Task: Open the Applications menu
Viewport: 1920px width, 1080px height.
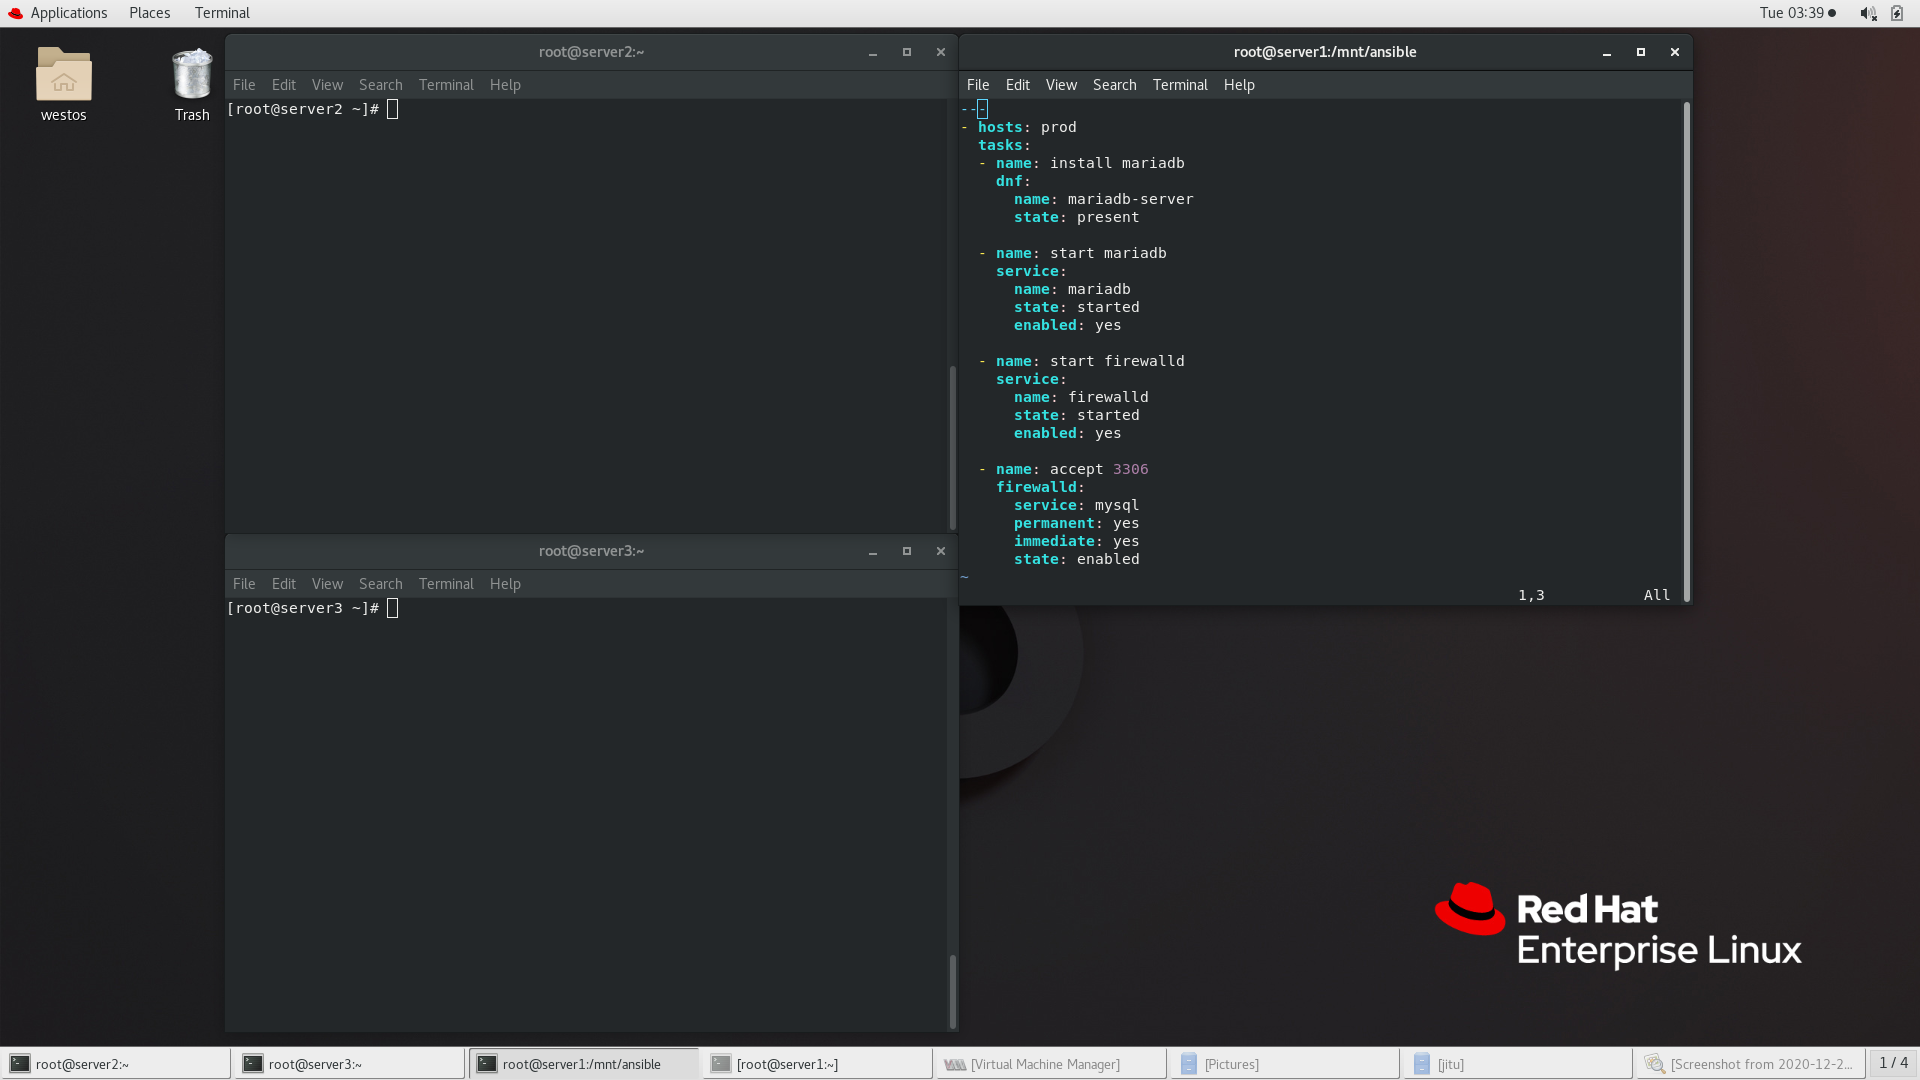Action: (x=68, y=13)
